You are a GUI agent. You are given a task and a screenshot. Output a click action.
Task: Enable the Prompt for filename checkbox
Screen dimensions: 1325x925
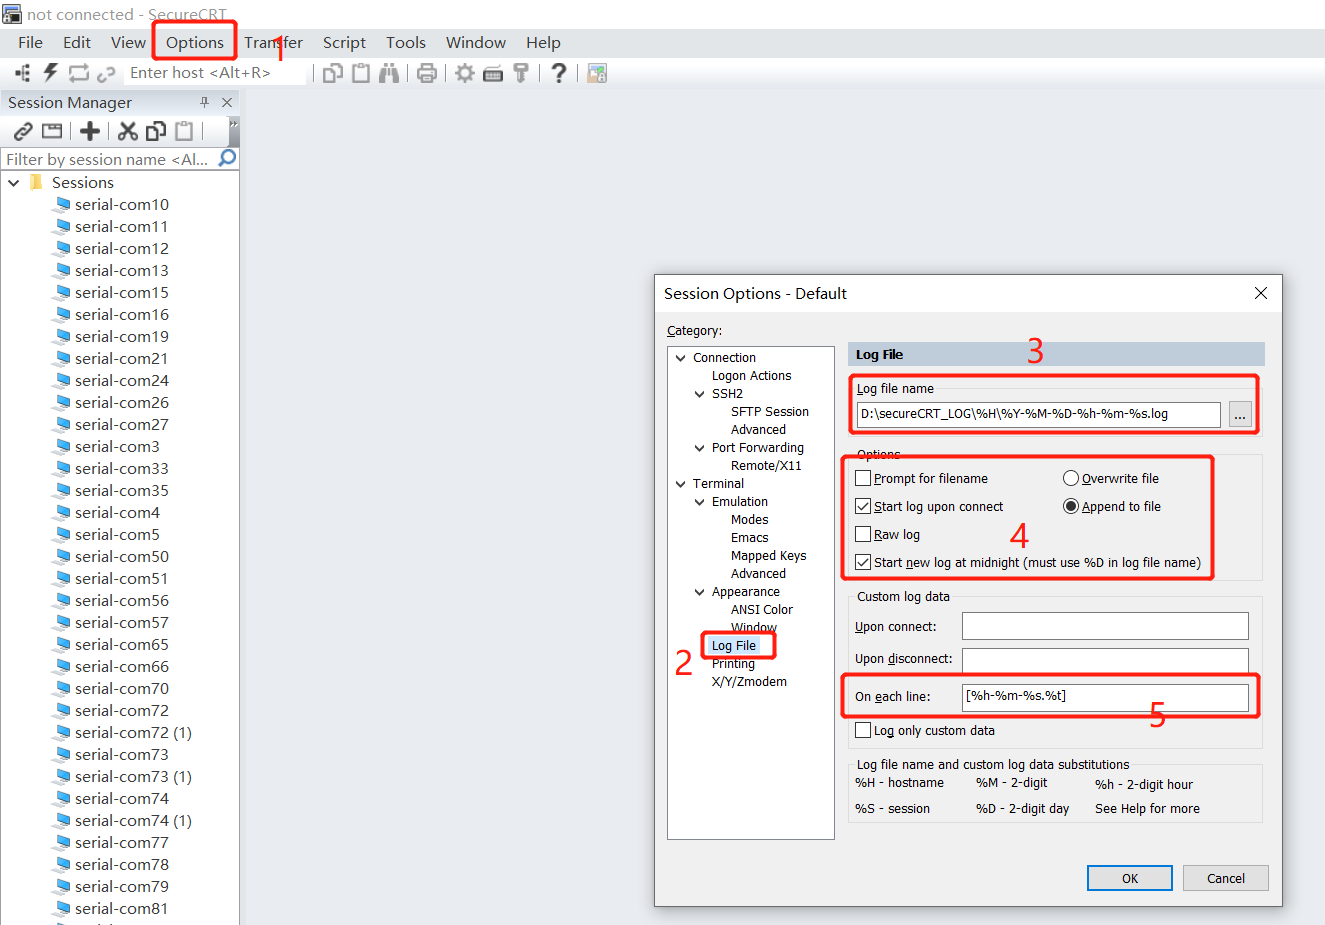pos(863,478)
